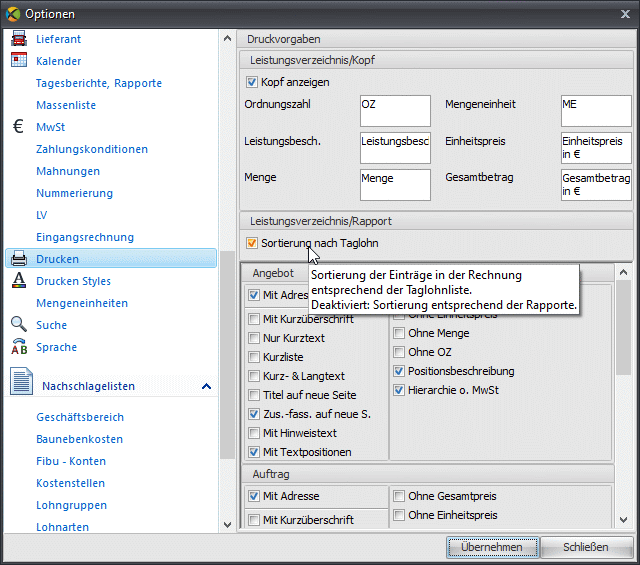Enable the Kurzliste checkbox
This screenshot has width=640, height=565.
click(254, 357)
